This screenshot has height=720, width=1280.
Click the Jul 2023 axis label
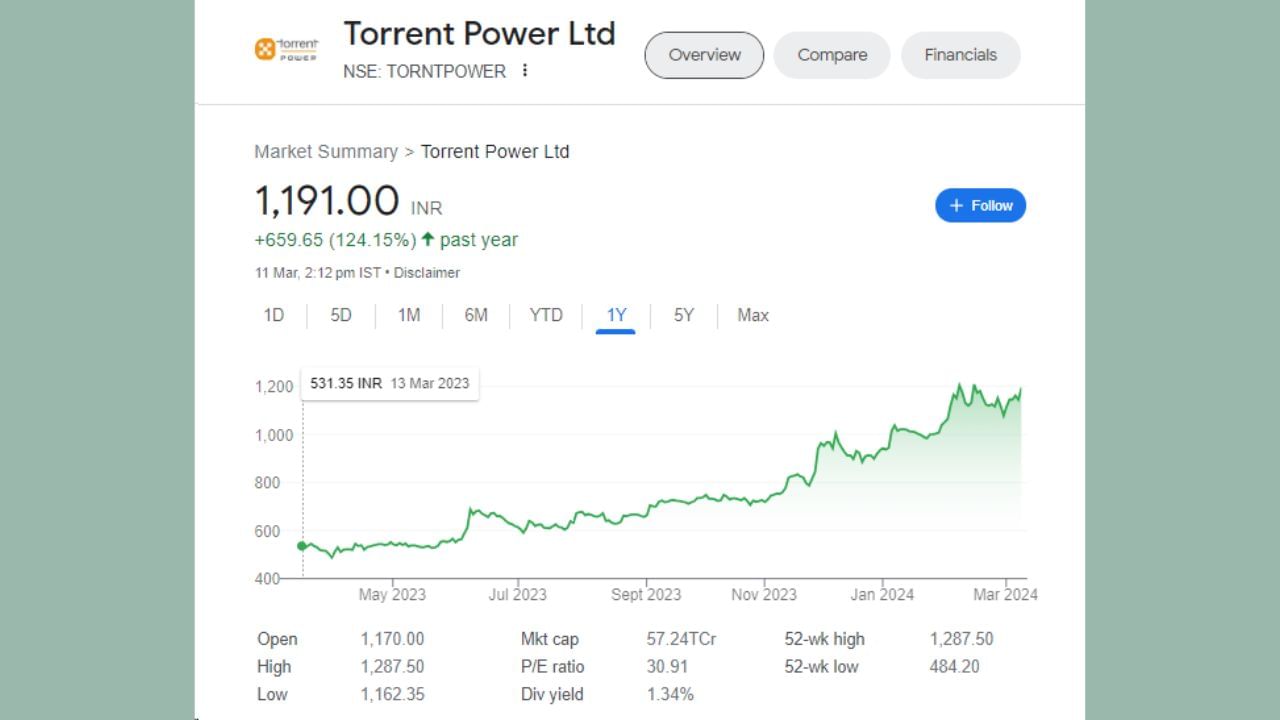(x=517, y=594)
